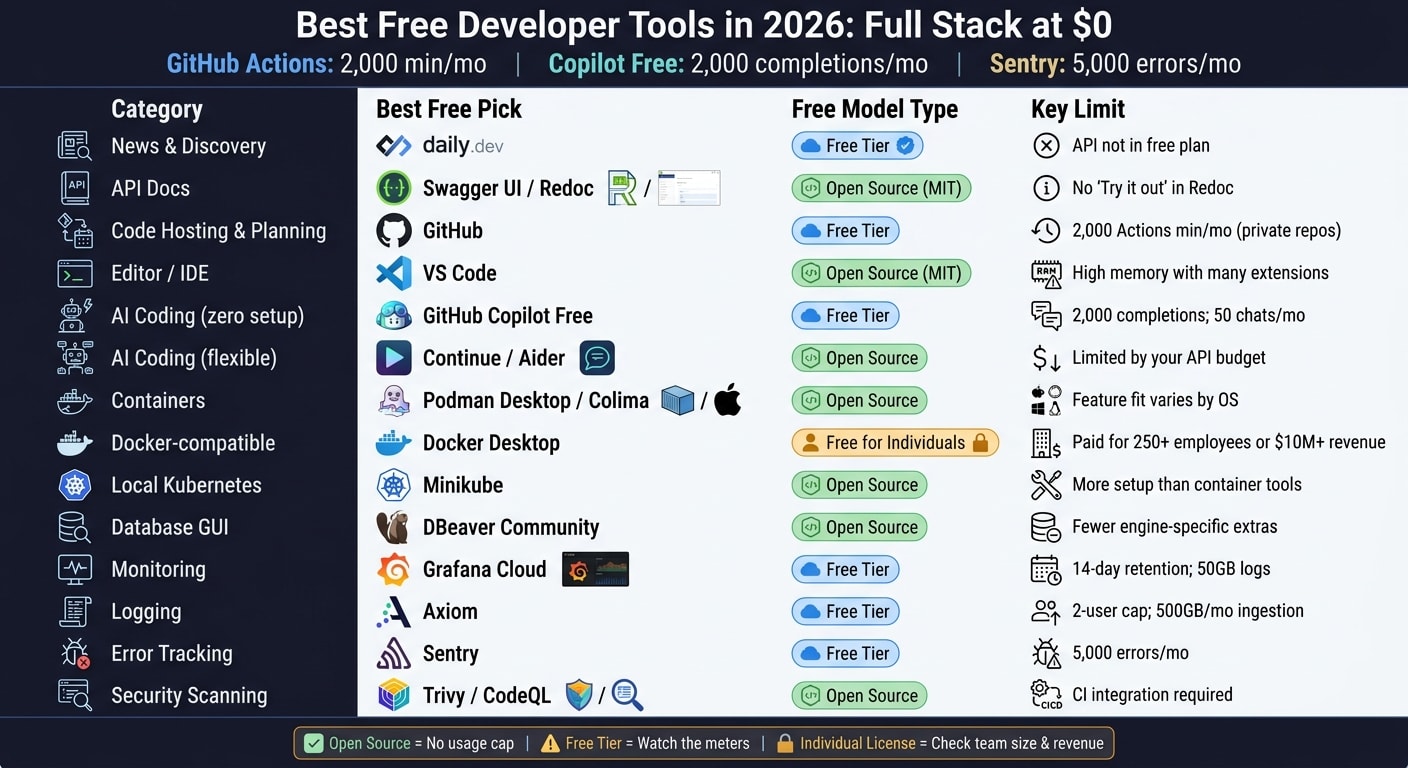Click the Open Source (MIT) badge for VS Code
Image resolution: width=1408 pixels, height=768 pixels.
881,273
